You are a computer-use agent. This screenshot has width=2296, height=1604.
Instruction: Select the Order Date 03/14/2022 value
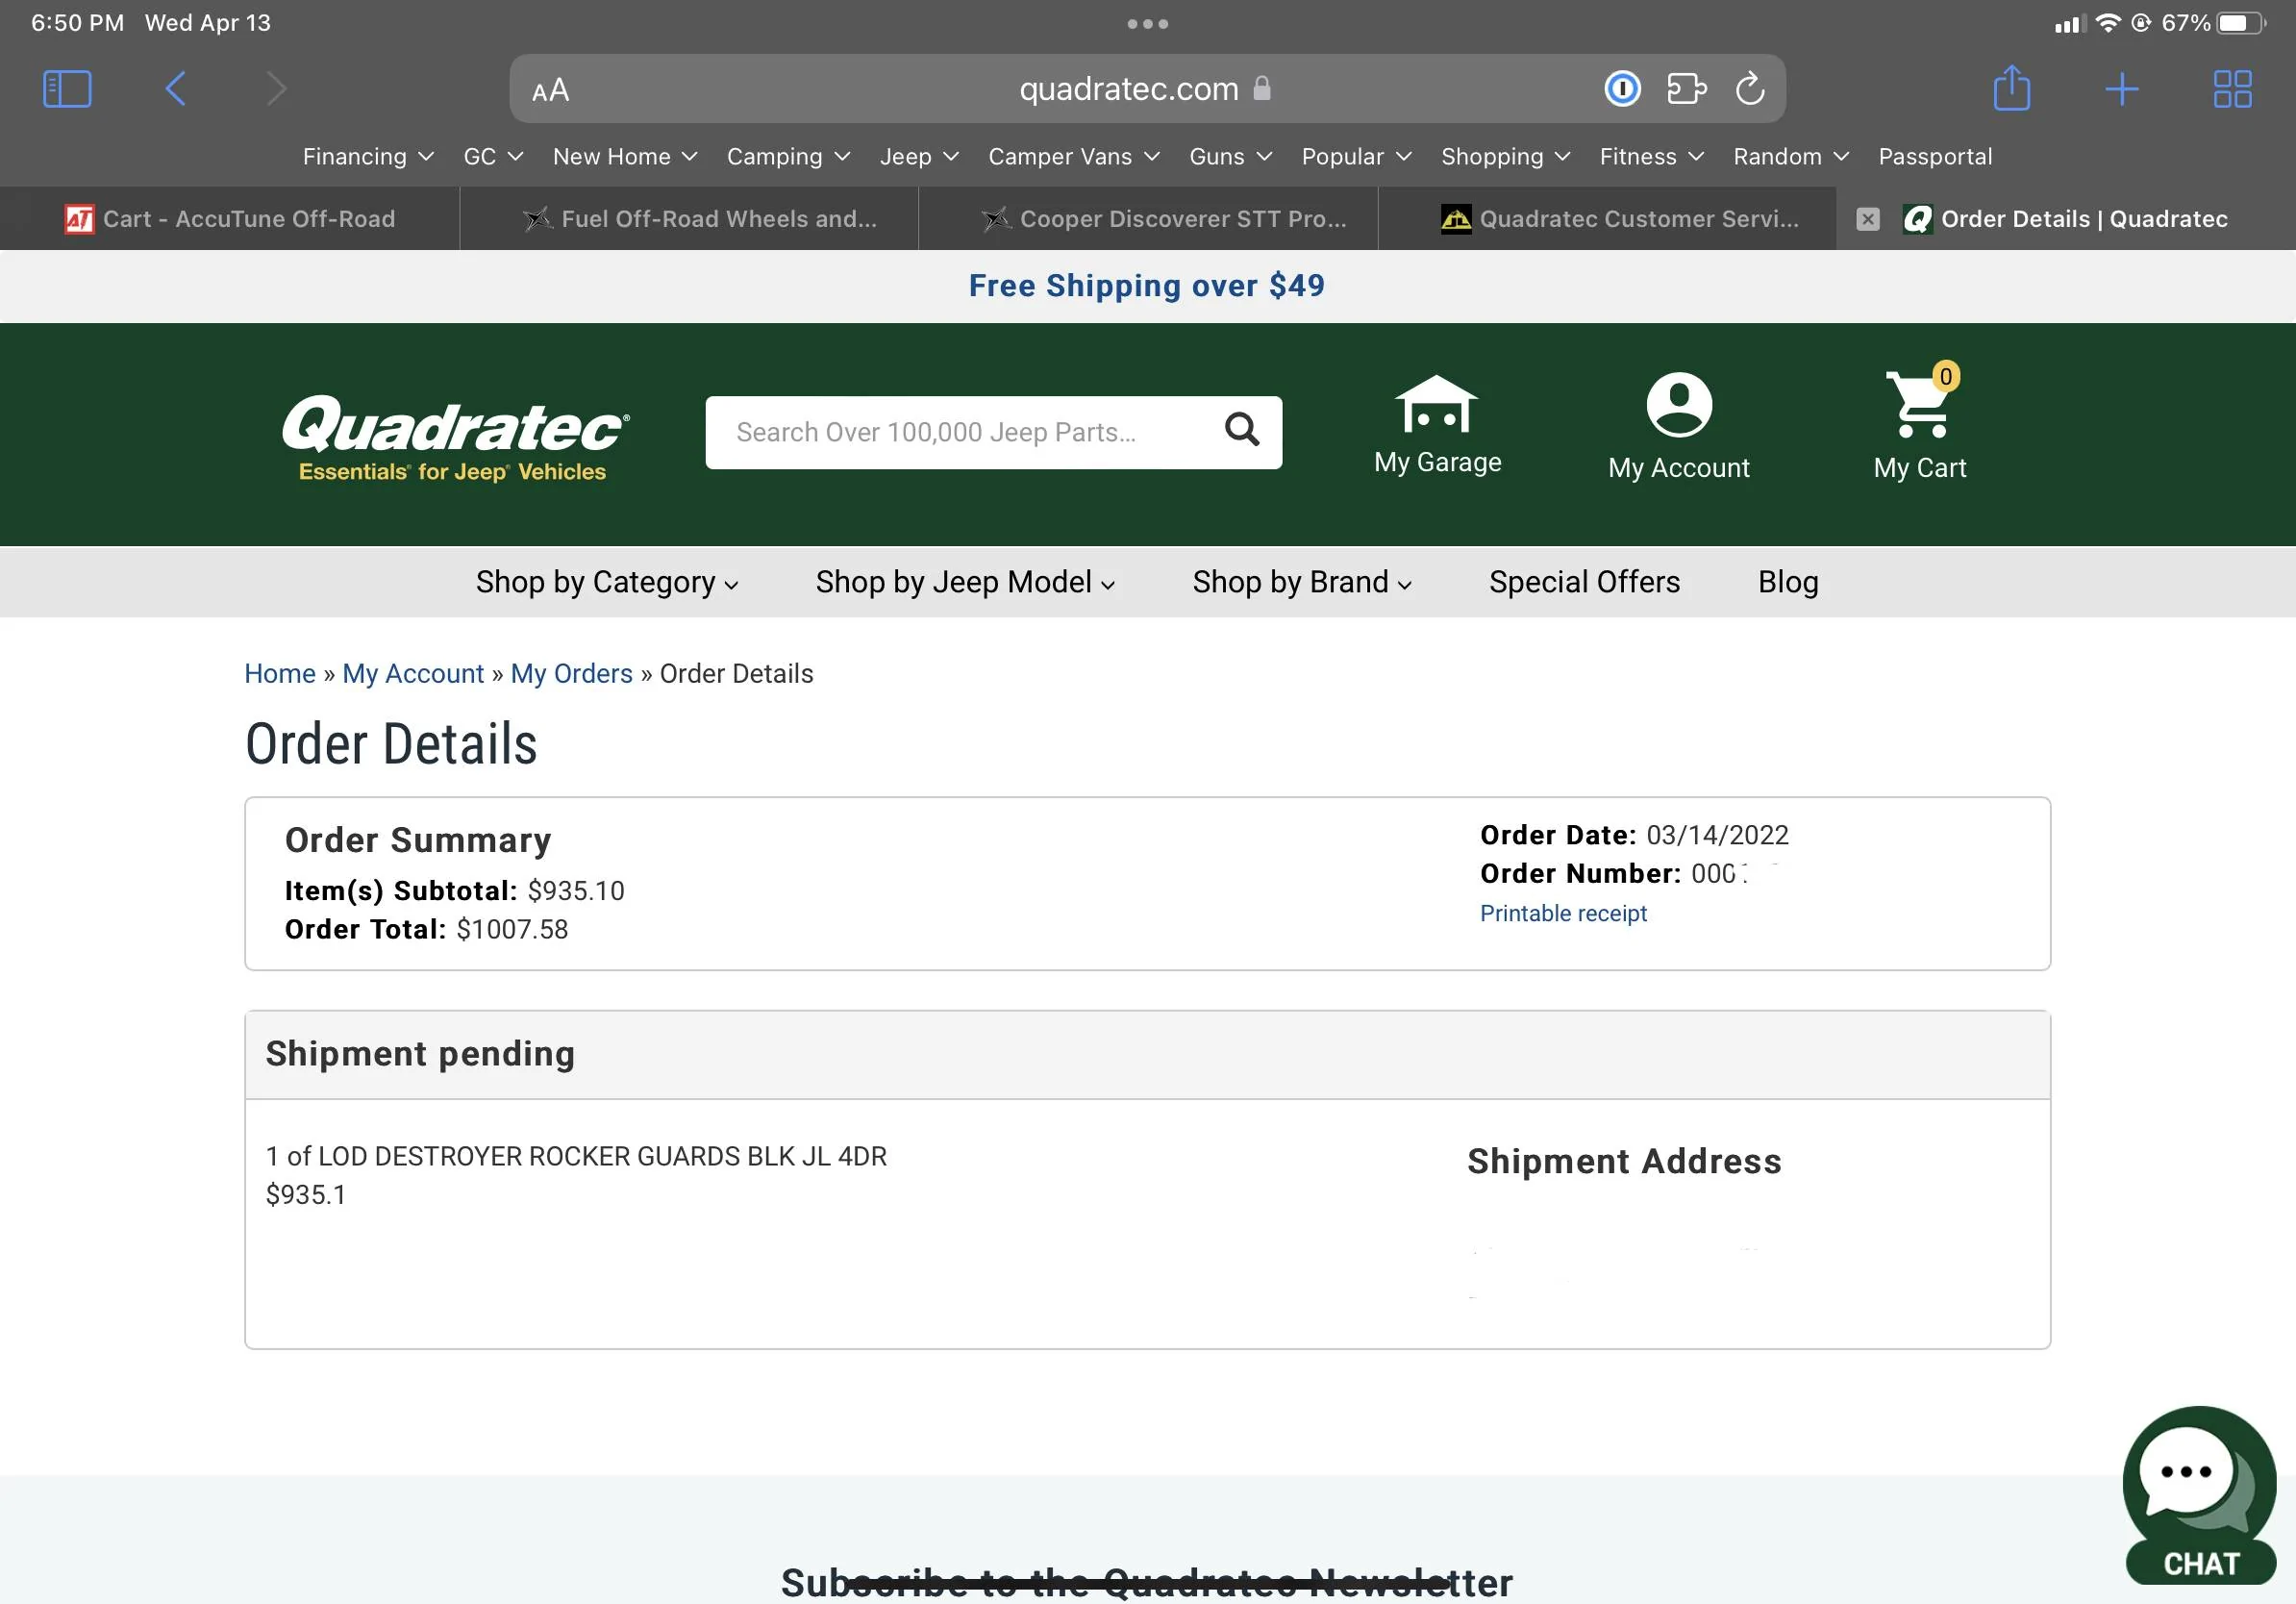1717,835
